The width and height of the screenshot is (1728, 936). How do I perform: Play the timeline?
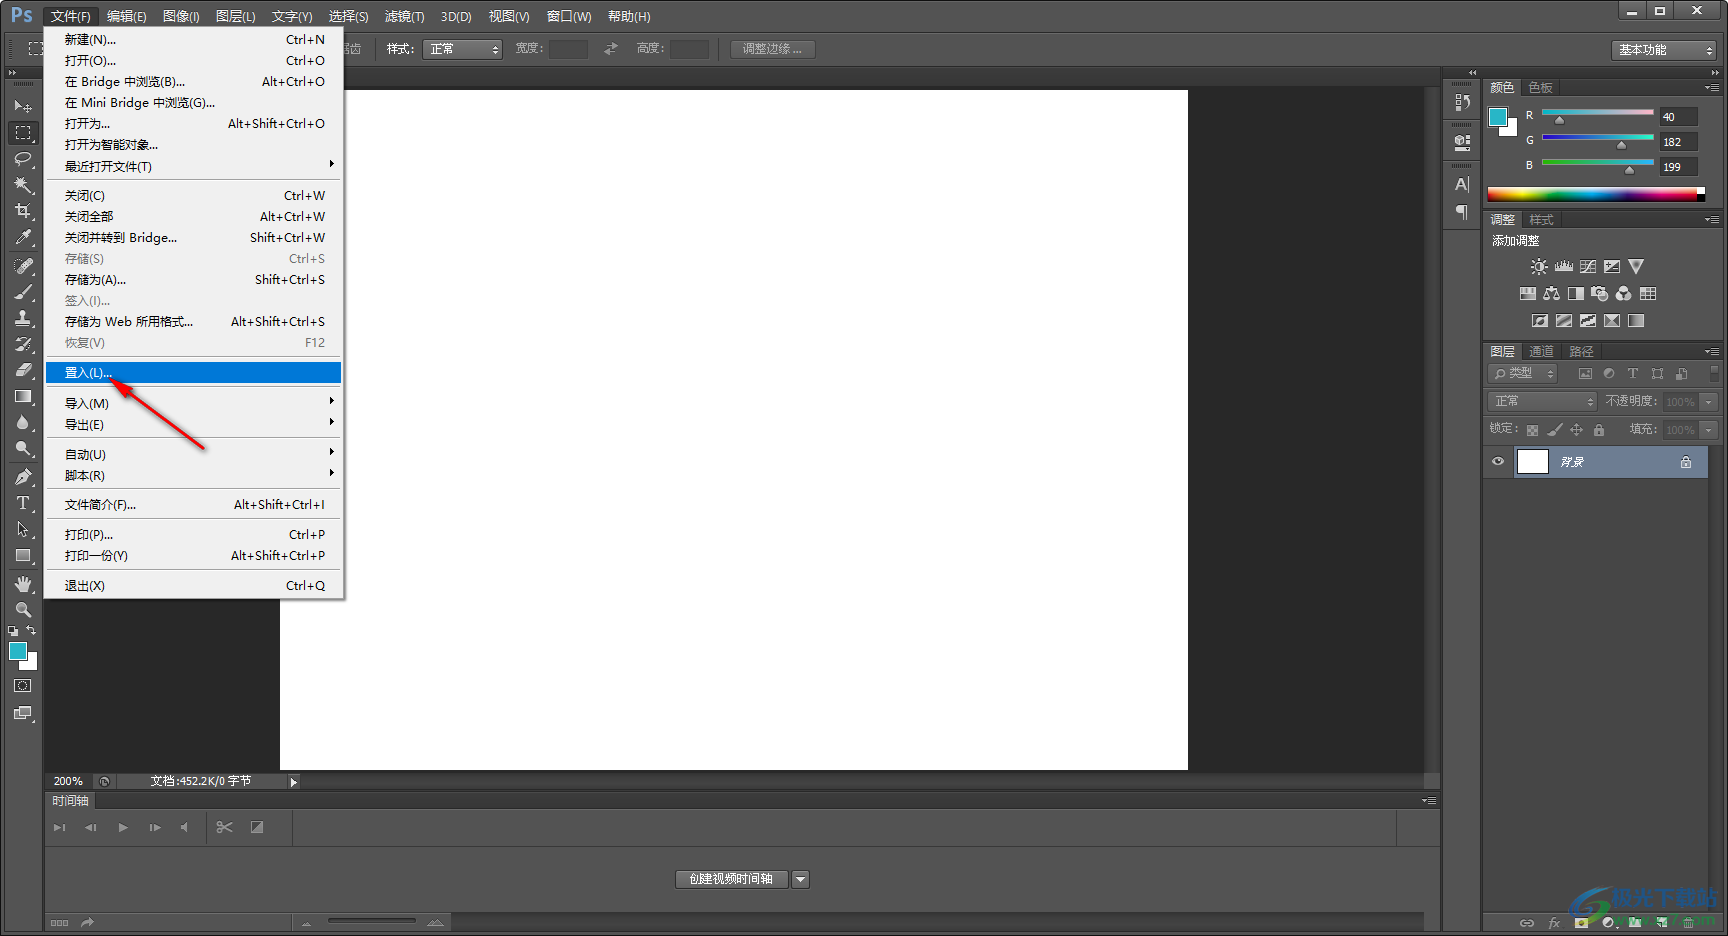123,827
